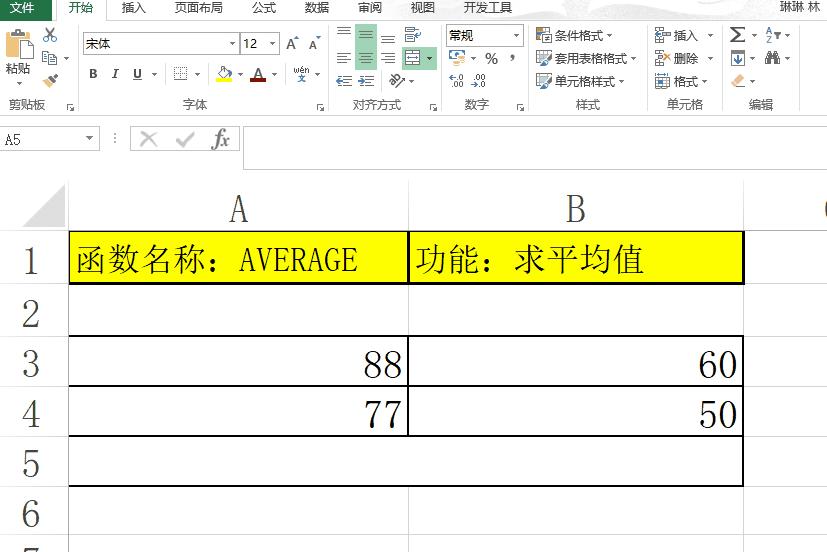Click the Clear eraser icon
The width and height of the screenshot is (827, 552).
738,81
